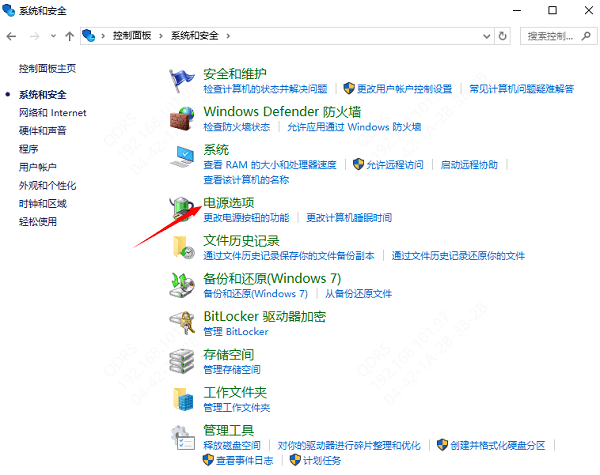Click 对你的驱动器进行碎片整理和优化

tap(349, 445)
